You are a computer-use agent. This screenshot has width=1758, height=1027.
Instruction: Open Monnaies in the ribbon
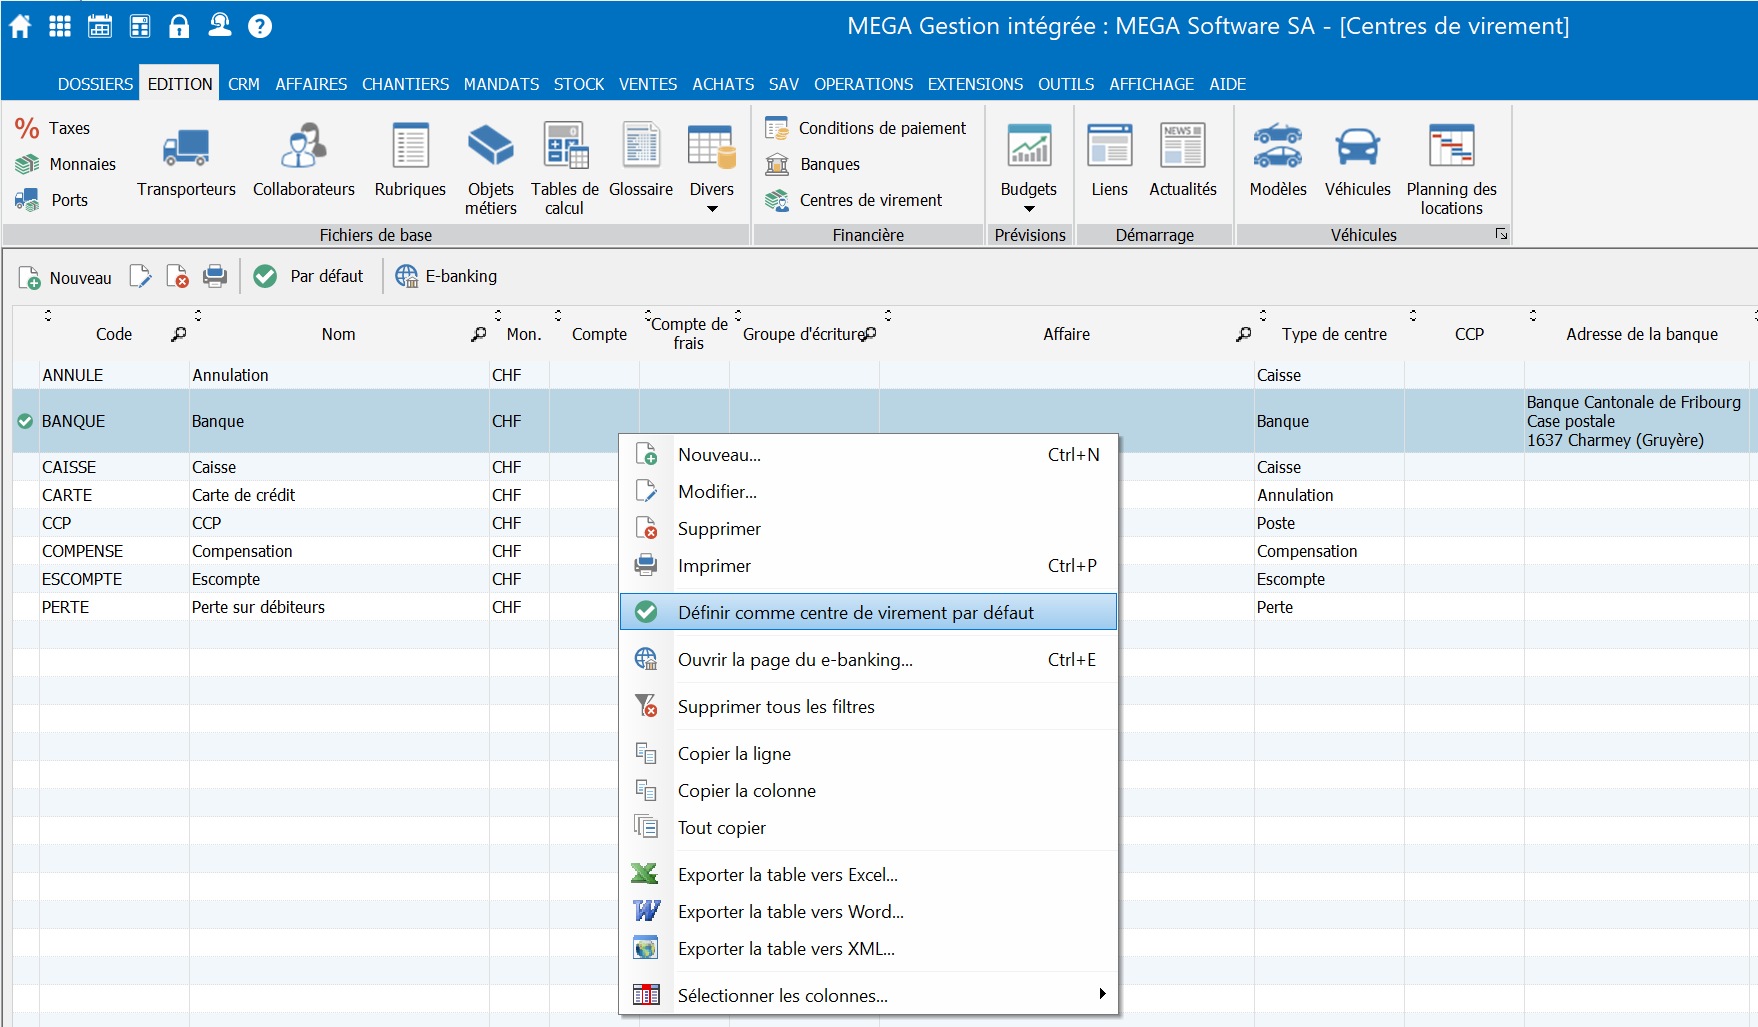coord(65,164)
